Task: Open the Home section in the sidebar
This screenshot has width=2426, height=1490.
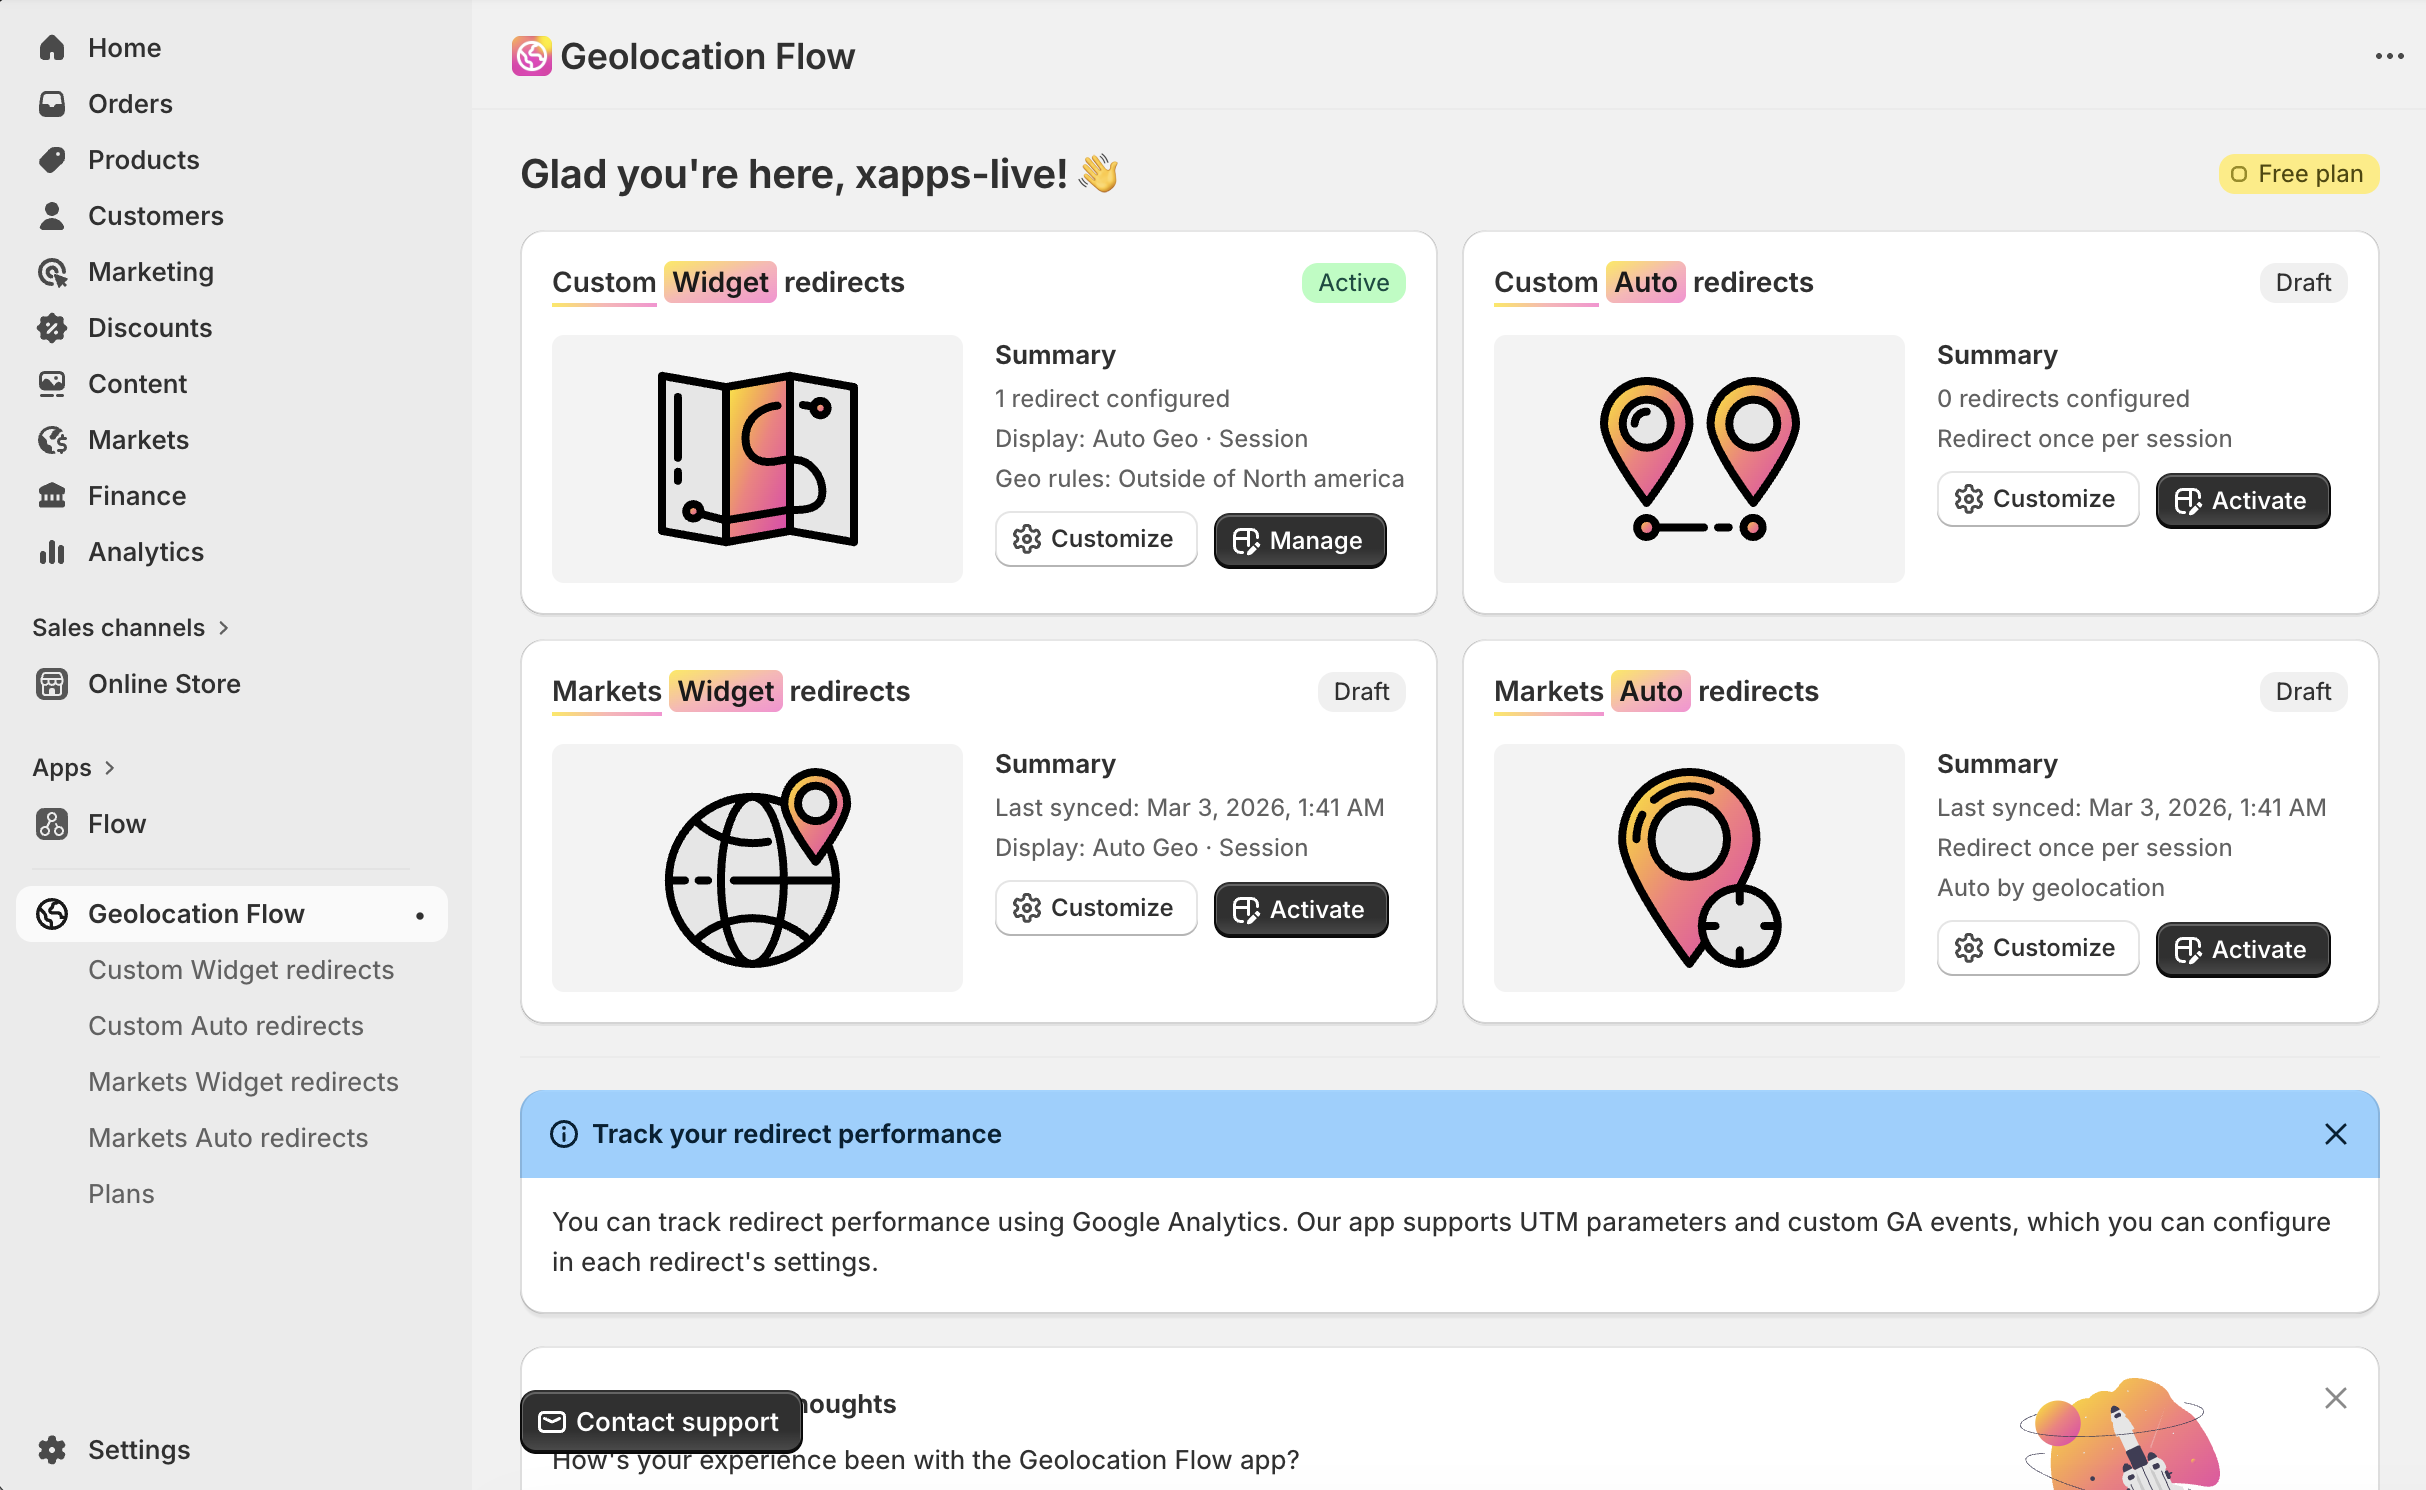Action: (124, 47)
